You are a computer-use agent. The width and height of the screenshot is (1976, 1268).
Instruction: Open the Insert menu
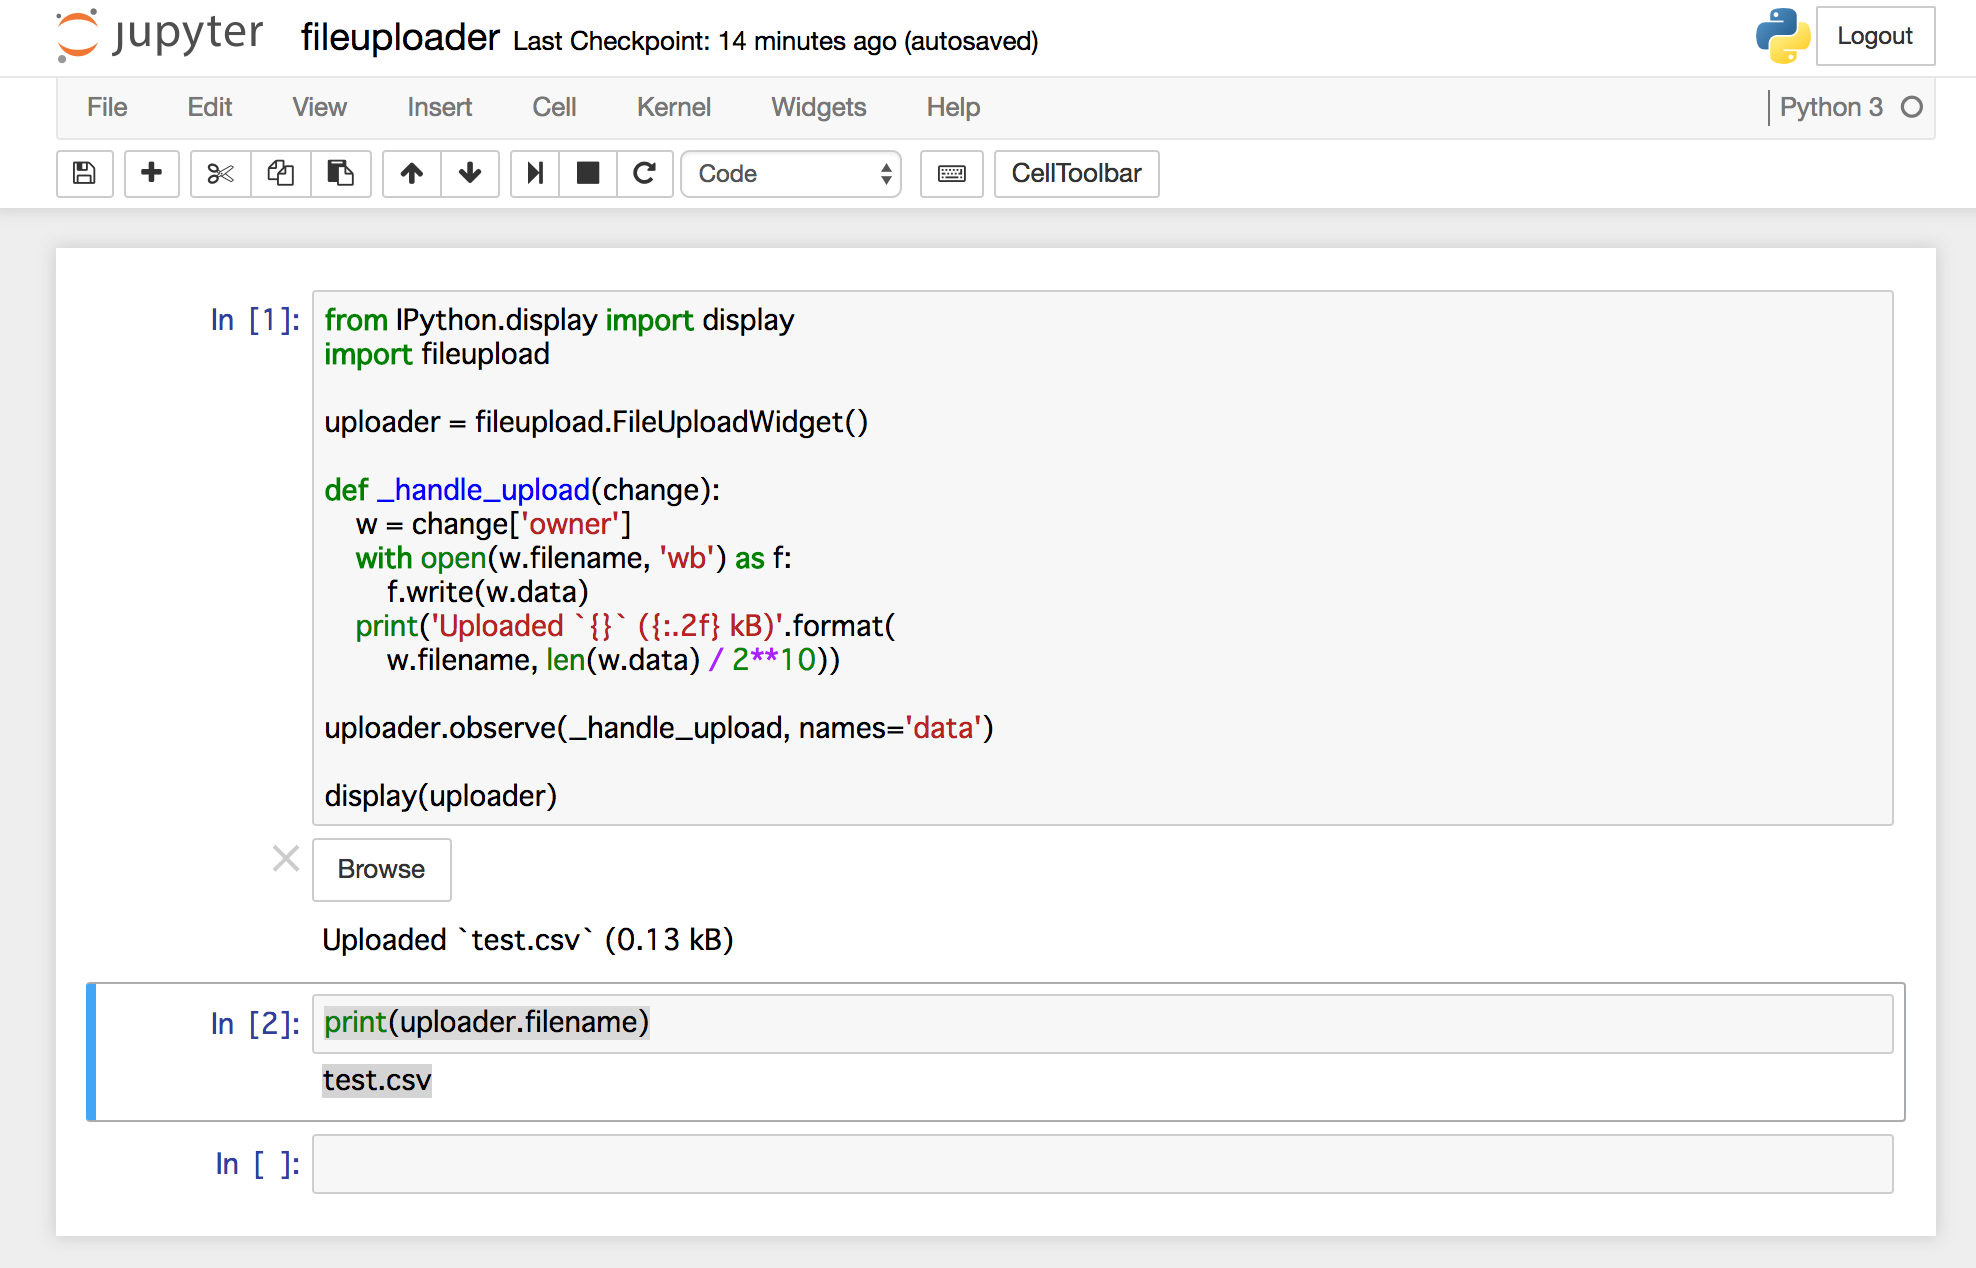point(440,107)
